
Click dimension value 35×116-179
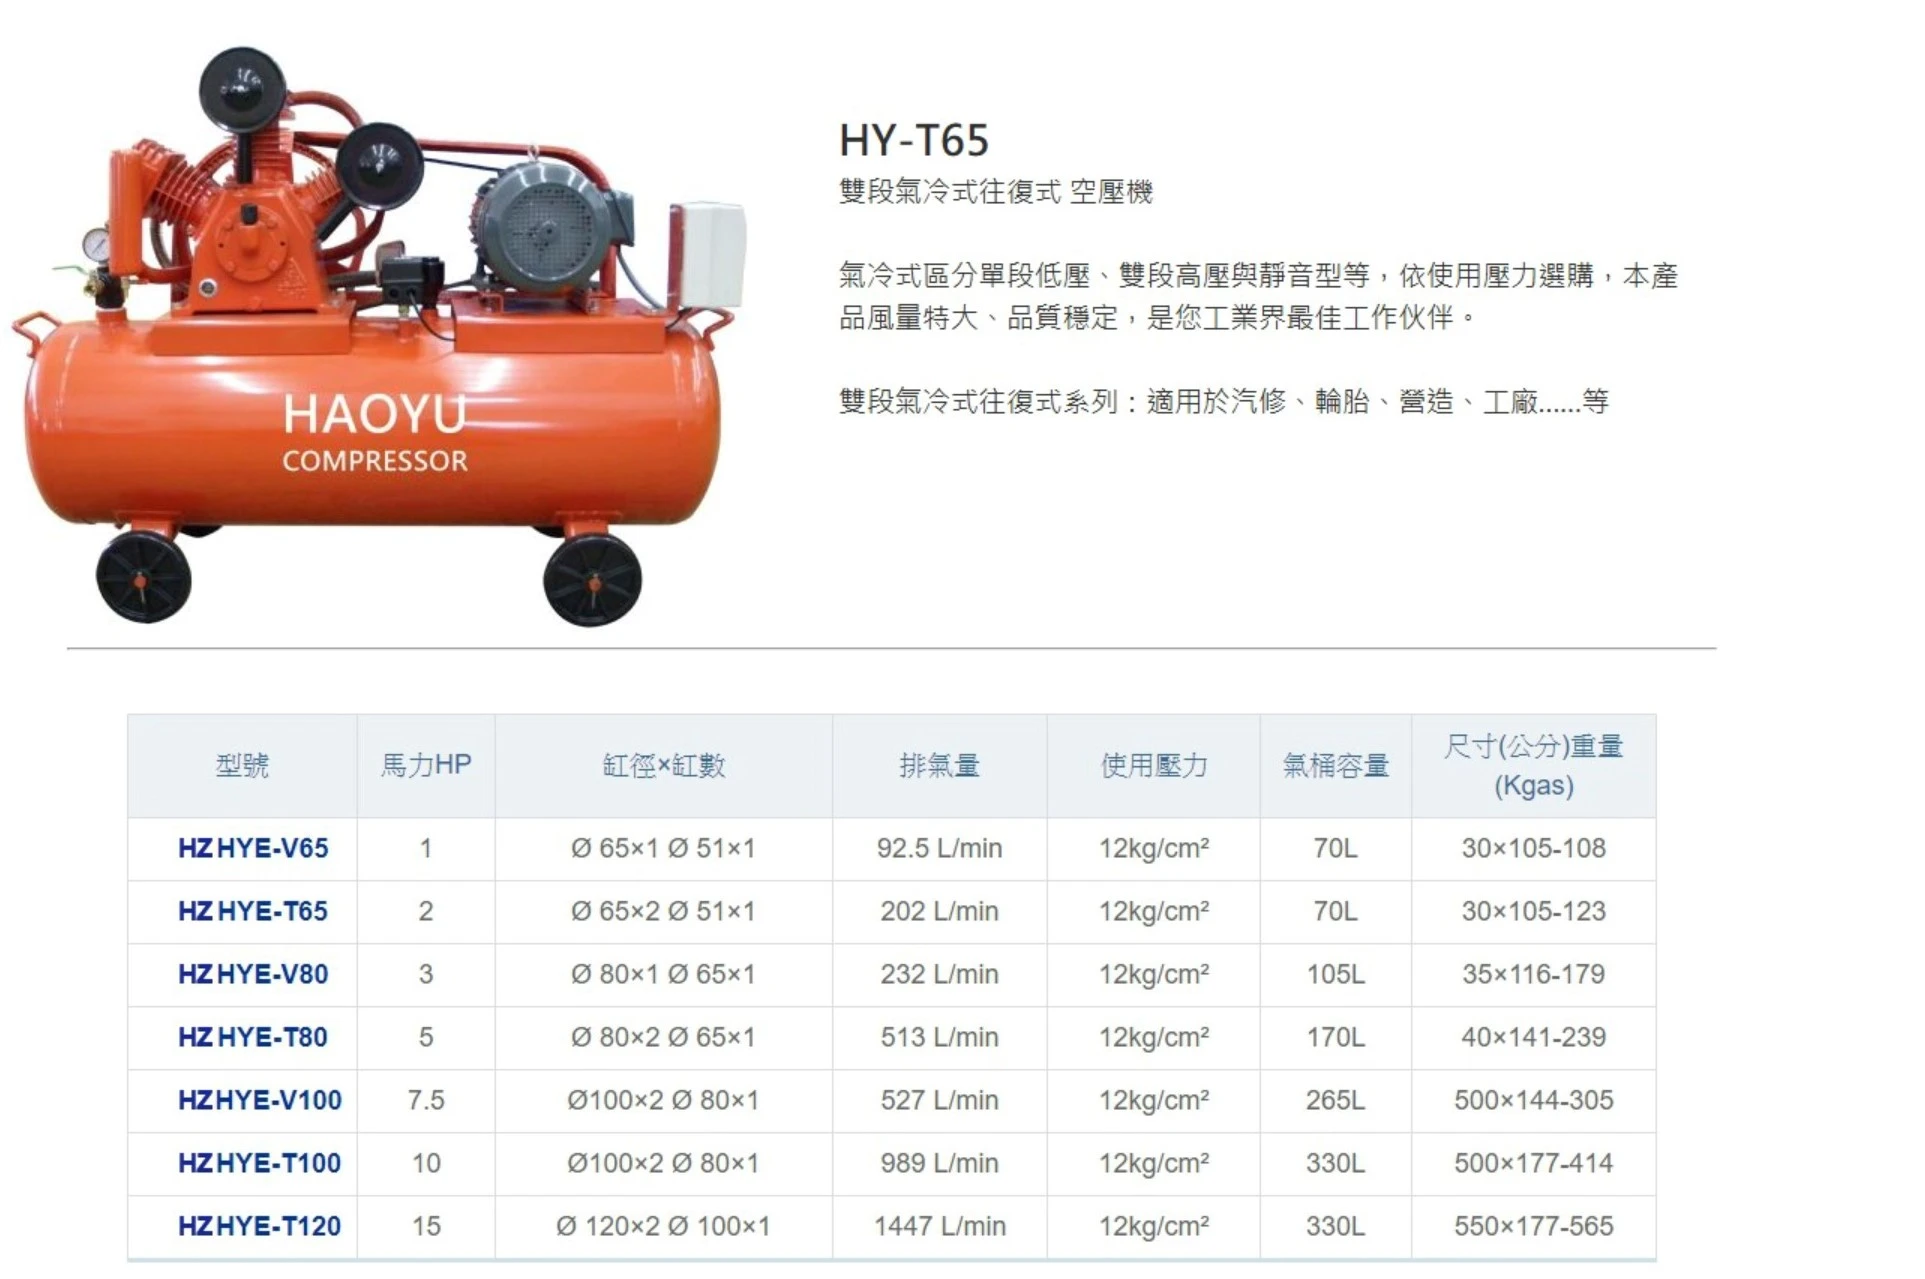click(x=1533, y=975)
